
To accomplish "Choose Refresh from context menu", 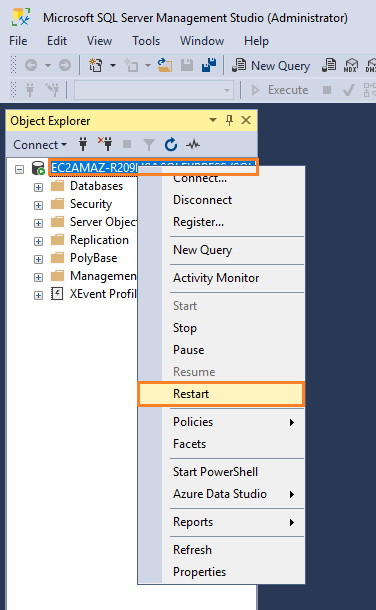I will coord(222,550).
